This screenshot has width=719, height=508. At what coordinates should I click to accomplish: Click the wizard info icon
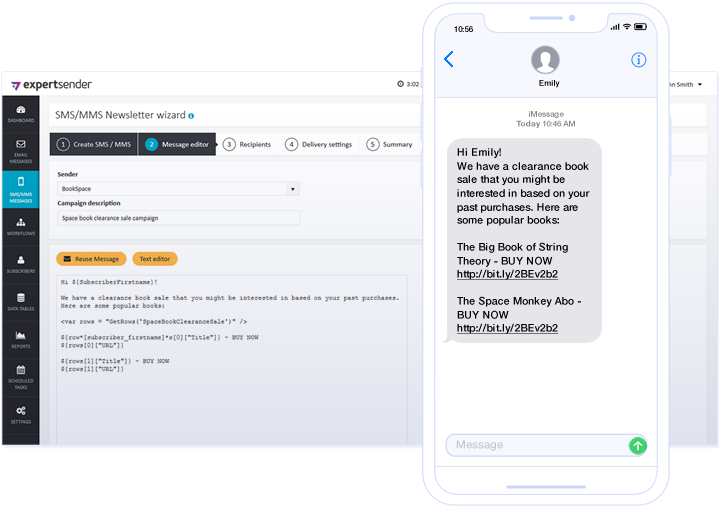click(191, 116)
